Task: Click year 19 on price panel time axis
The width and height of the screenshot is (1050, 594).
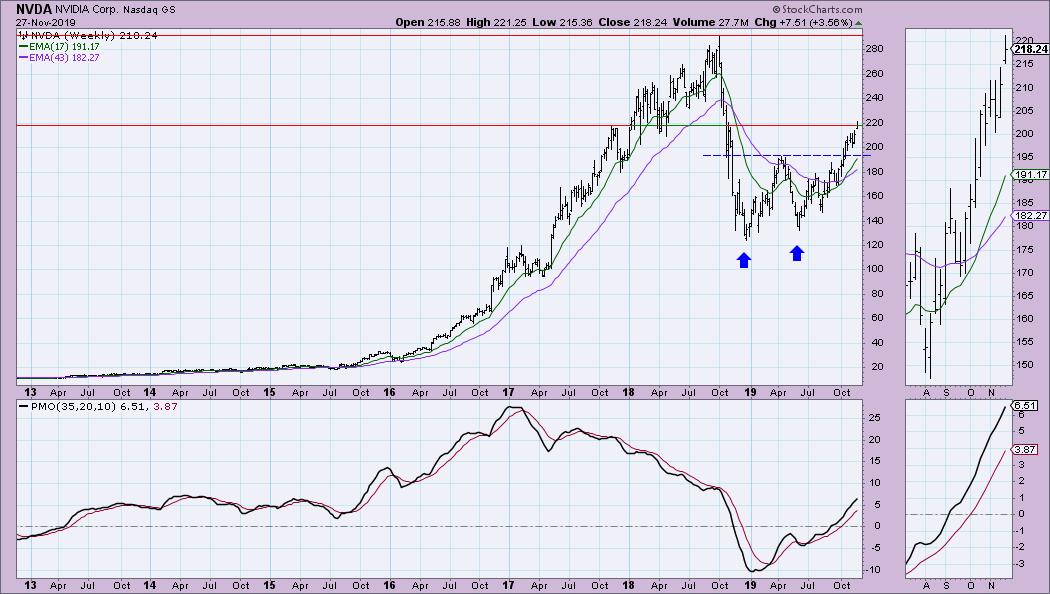Action: coord(750,392)
